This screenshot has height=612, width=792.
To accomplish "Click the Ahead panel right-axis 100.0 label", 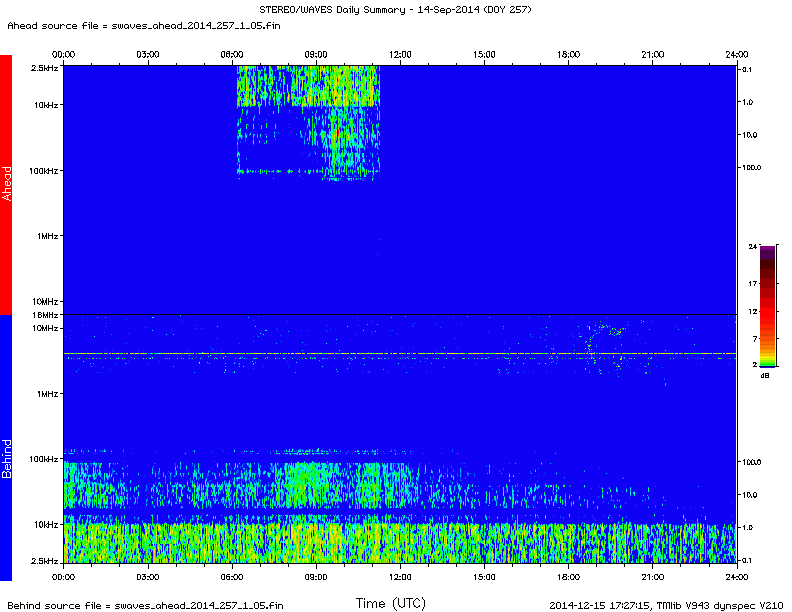I will click(751, 168).
